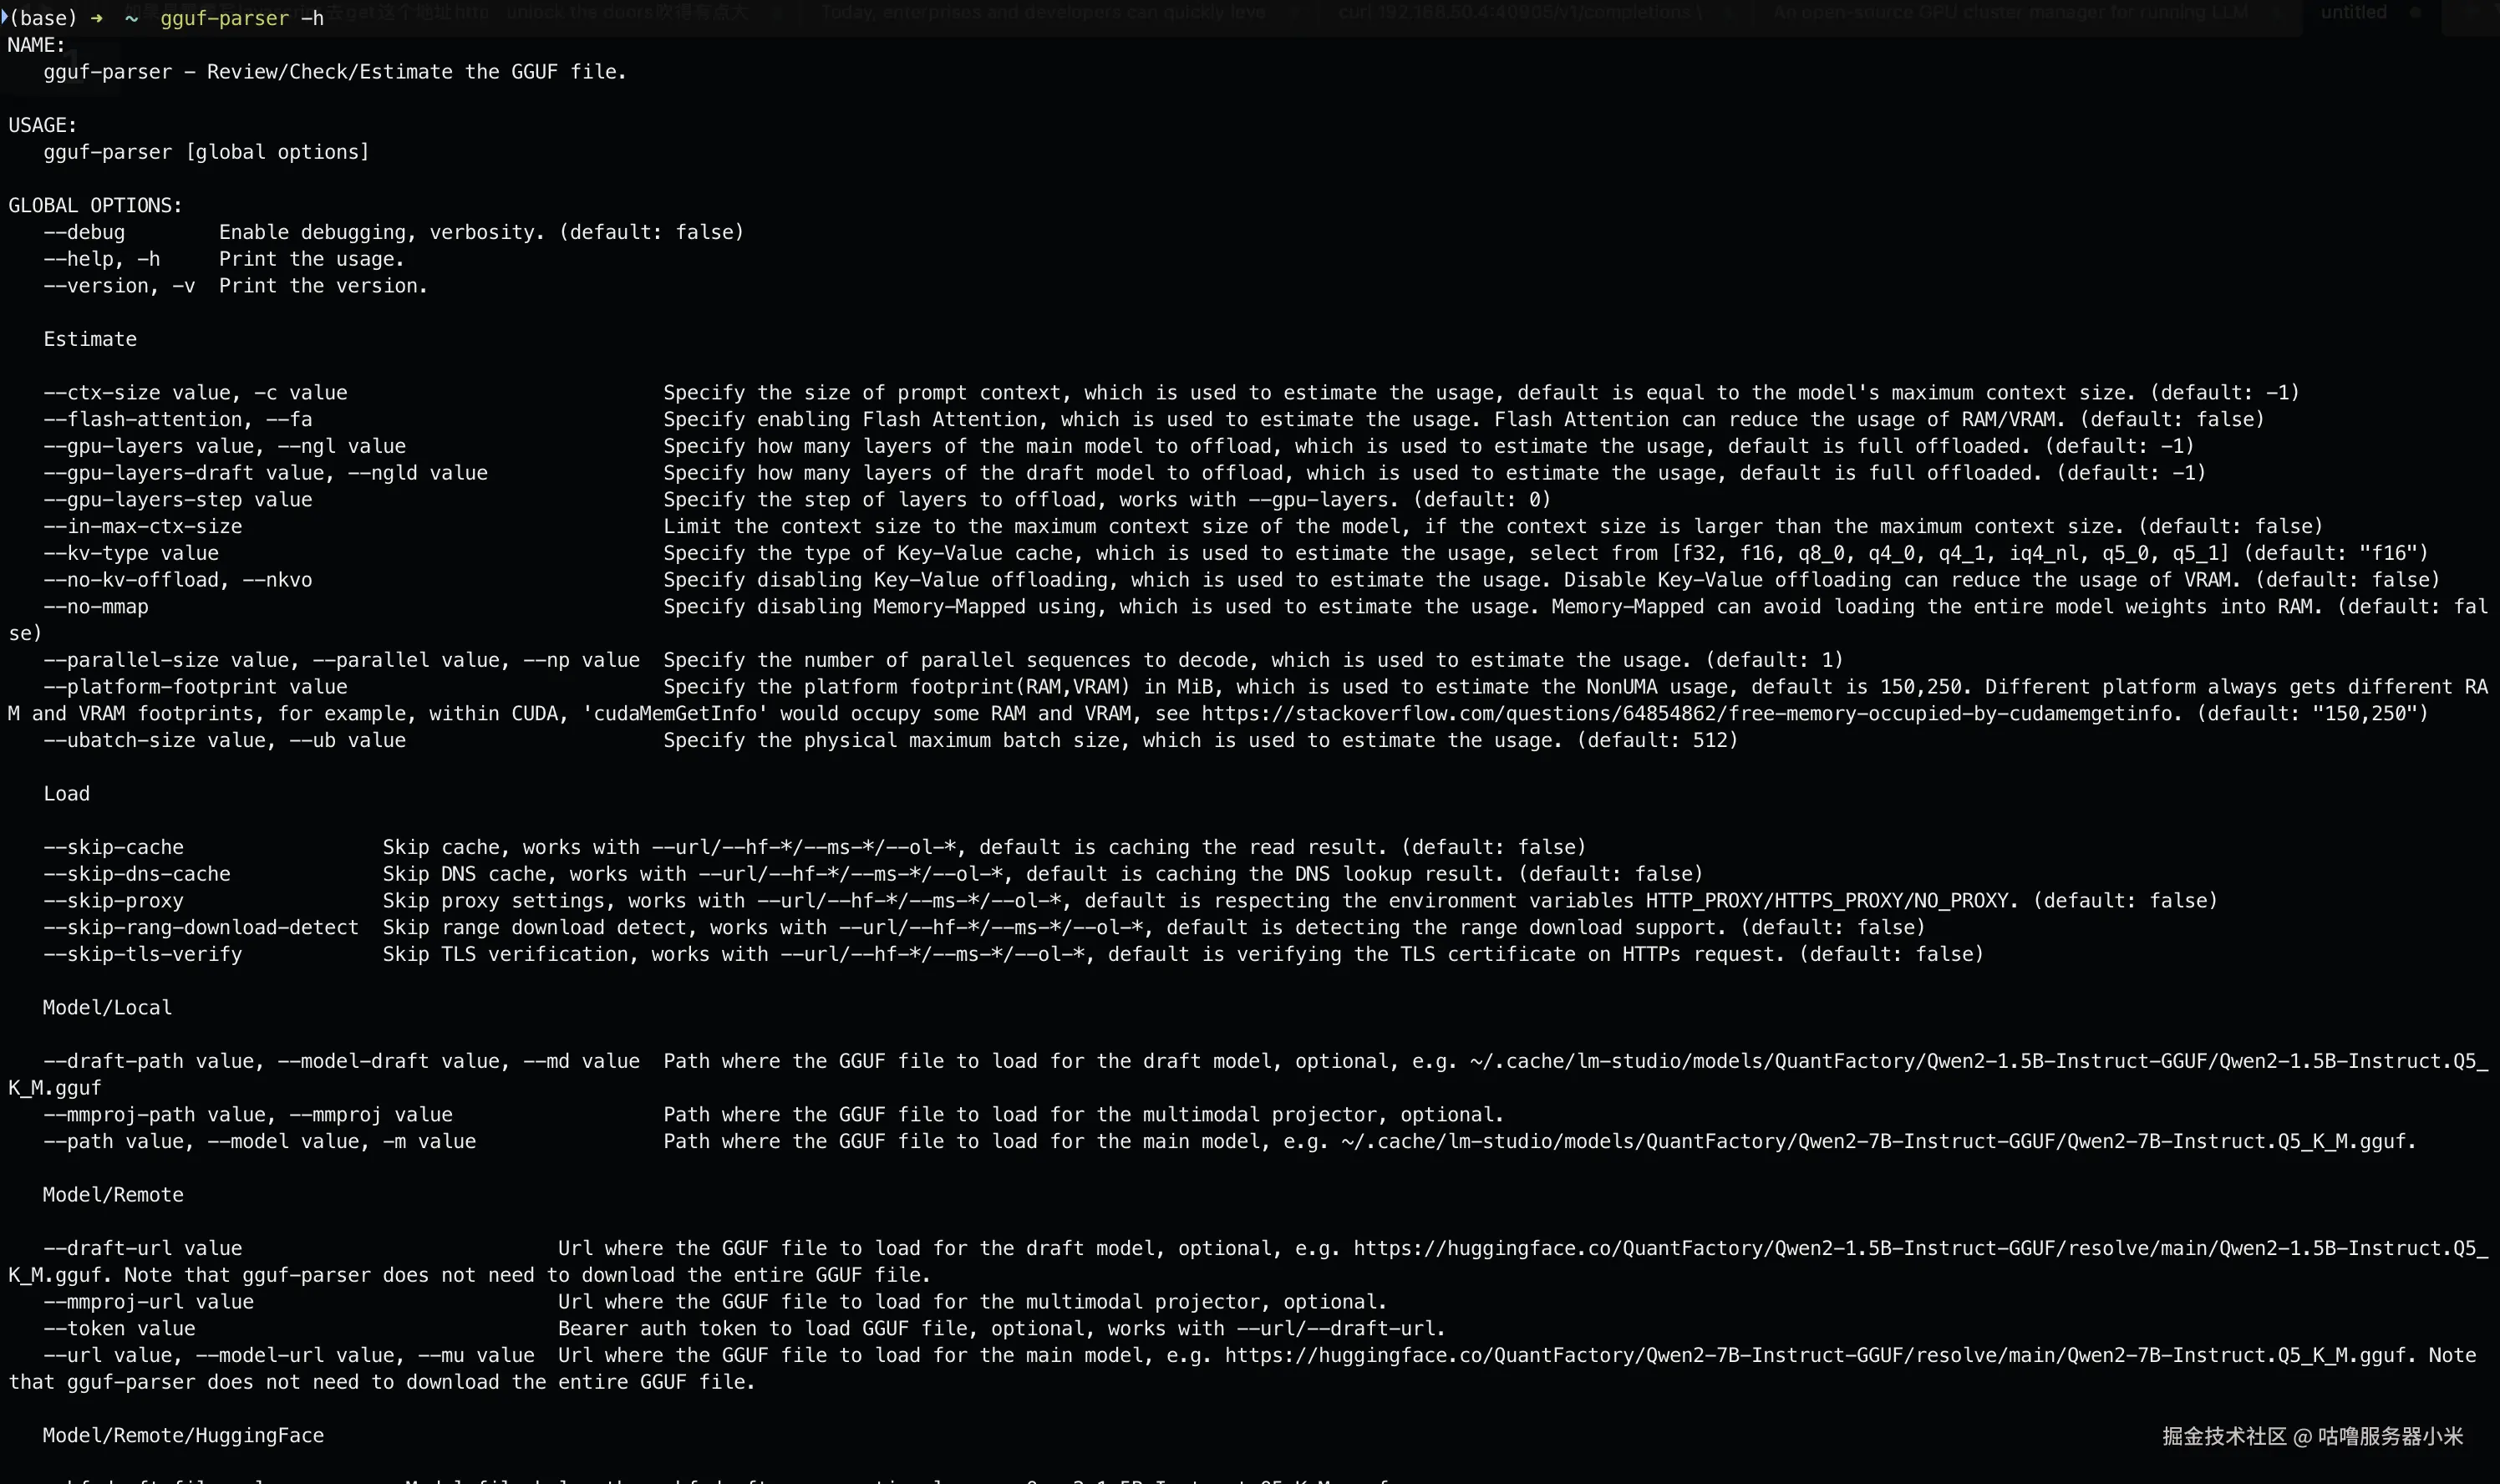
Task: Click the '--token value' option
Action: coord(119,1329)
